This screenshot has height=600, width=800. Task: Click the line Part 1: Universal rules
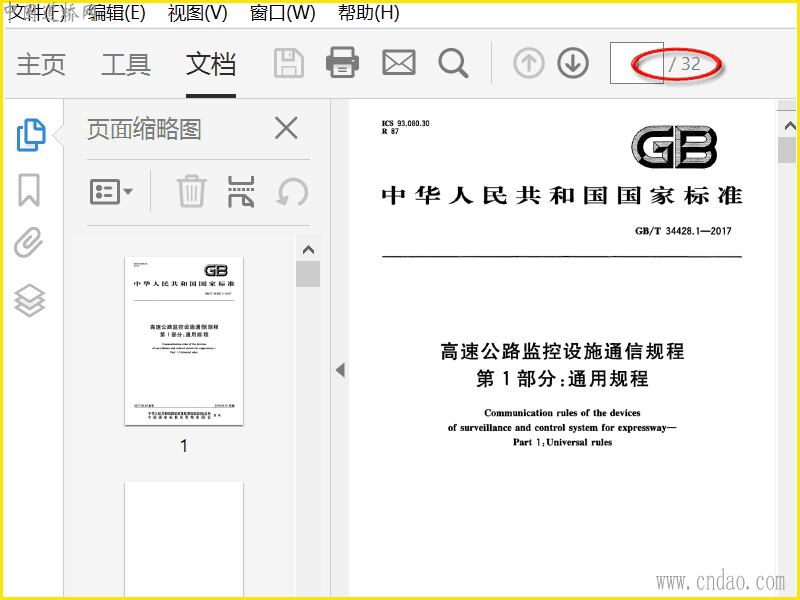click(562, 442)
